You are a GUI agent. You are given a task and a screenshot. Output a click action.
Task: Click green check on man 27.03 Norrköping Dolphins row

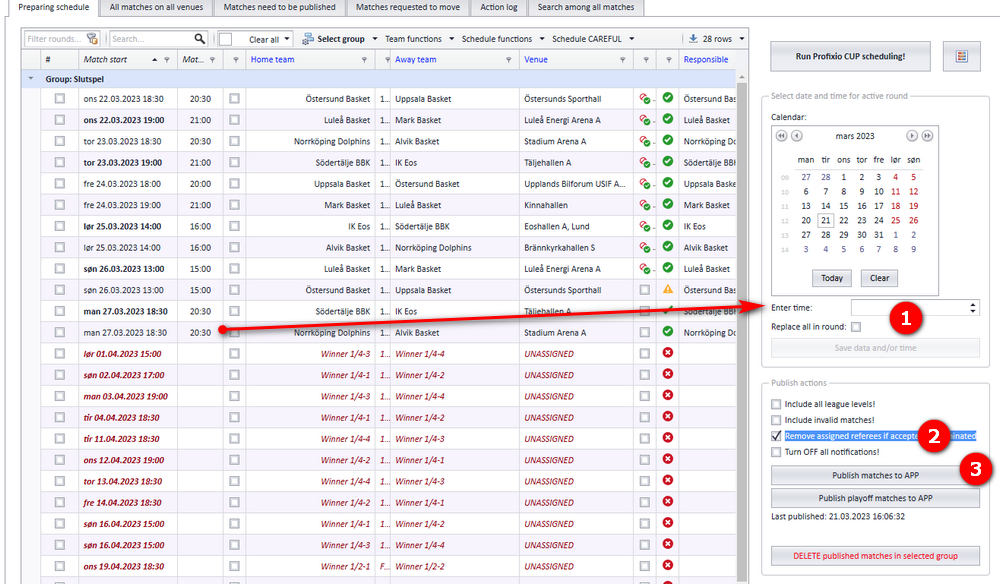(x=668, y=332)
